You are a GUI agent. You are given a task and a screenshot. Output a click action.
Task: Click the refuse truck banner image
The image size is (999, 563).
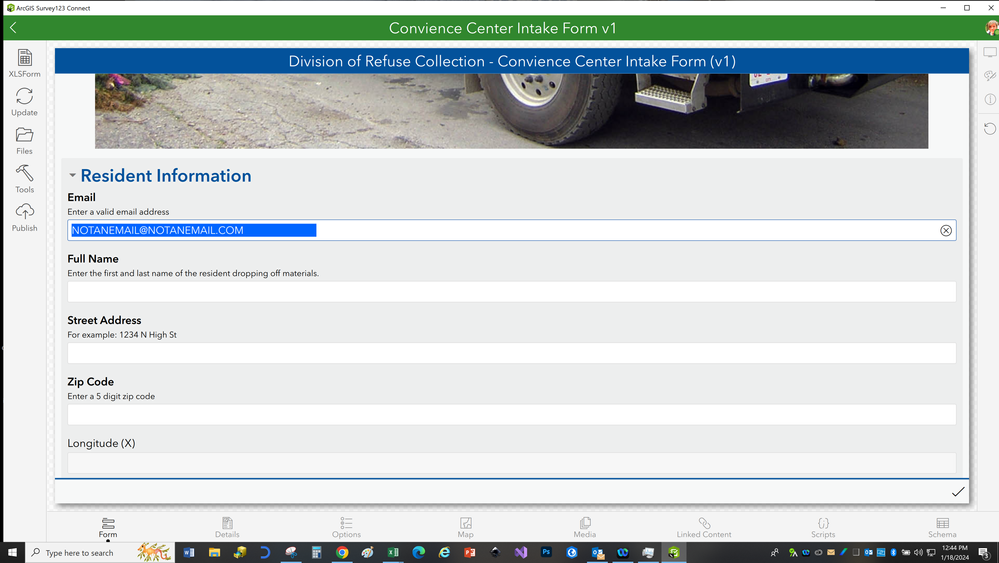coord(512,111)
